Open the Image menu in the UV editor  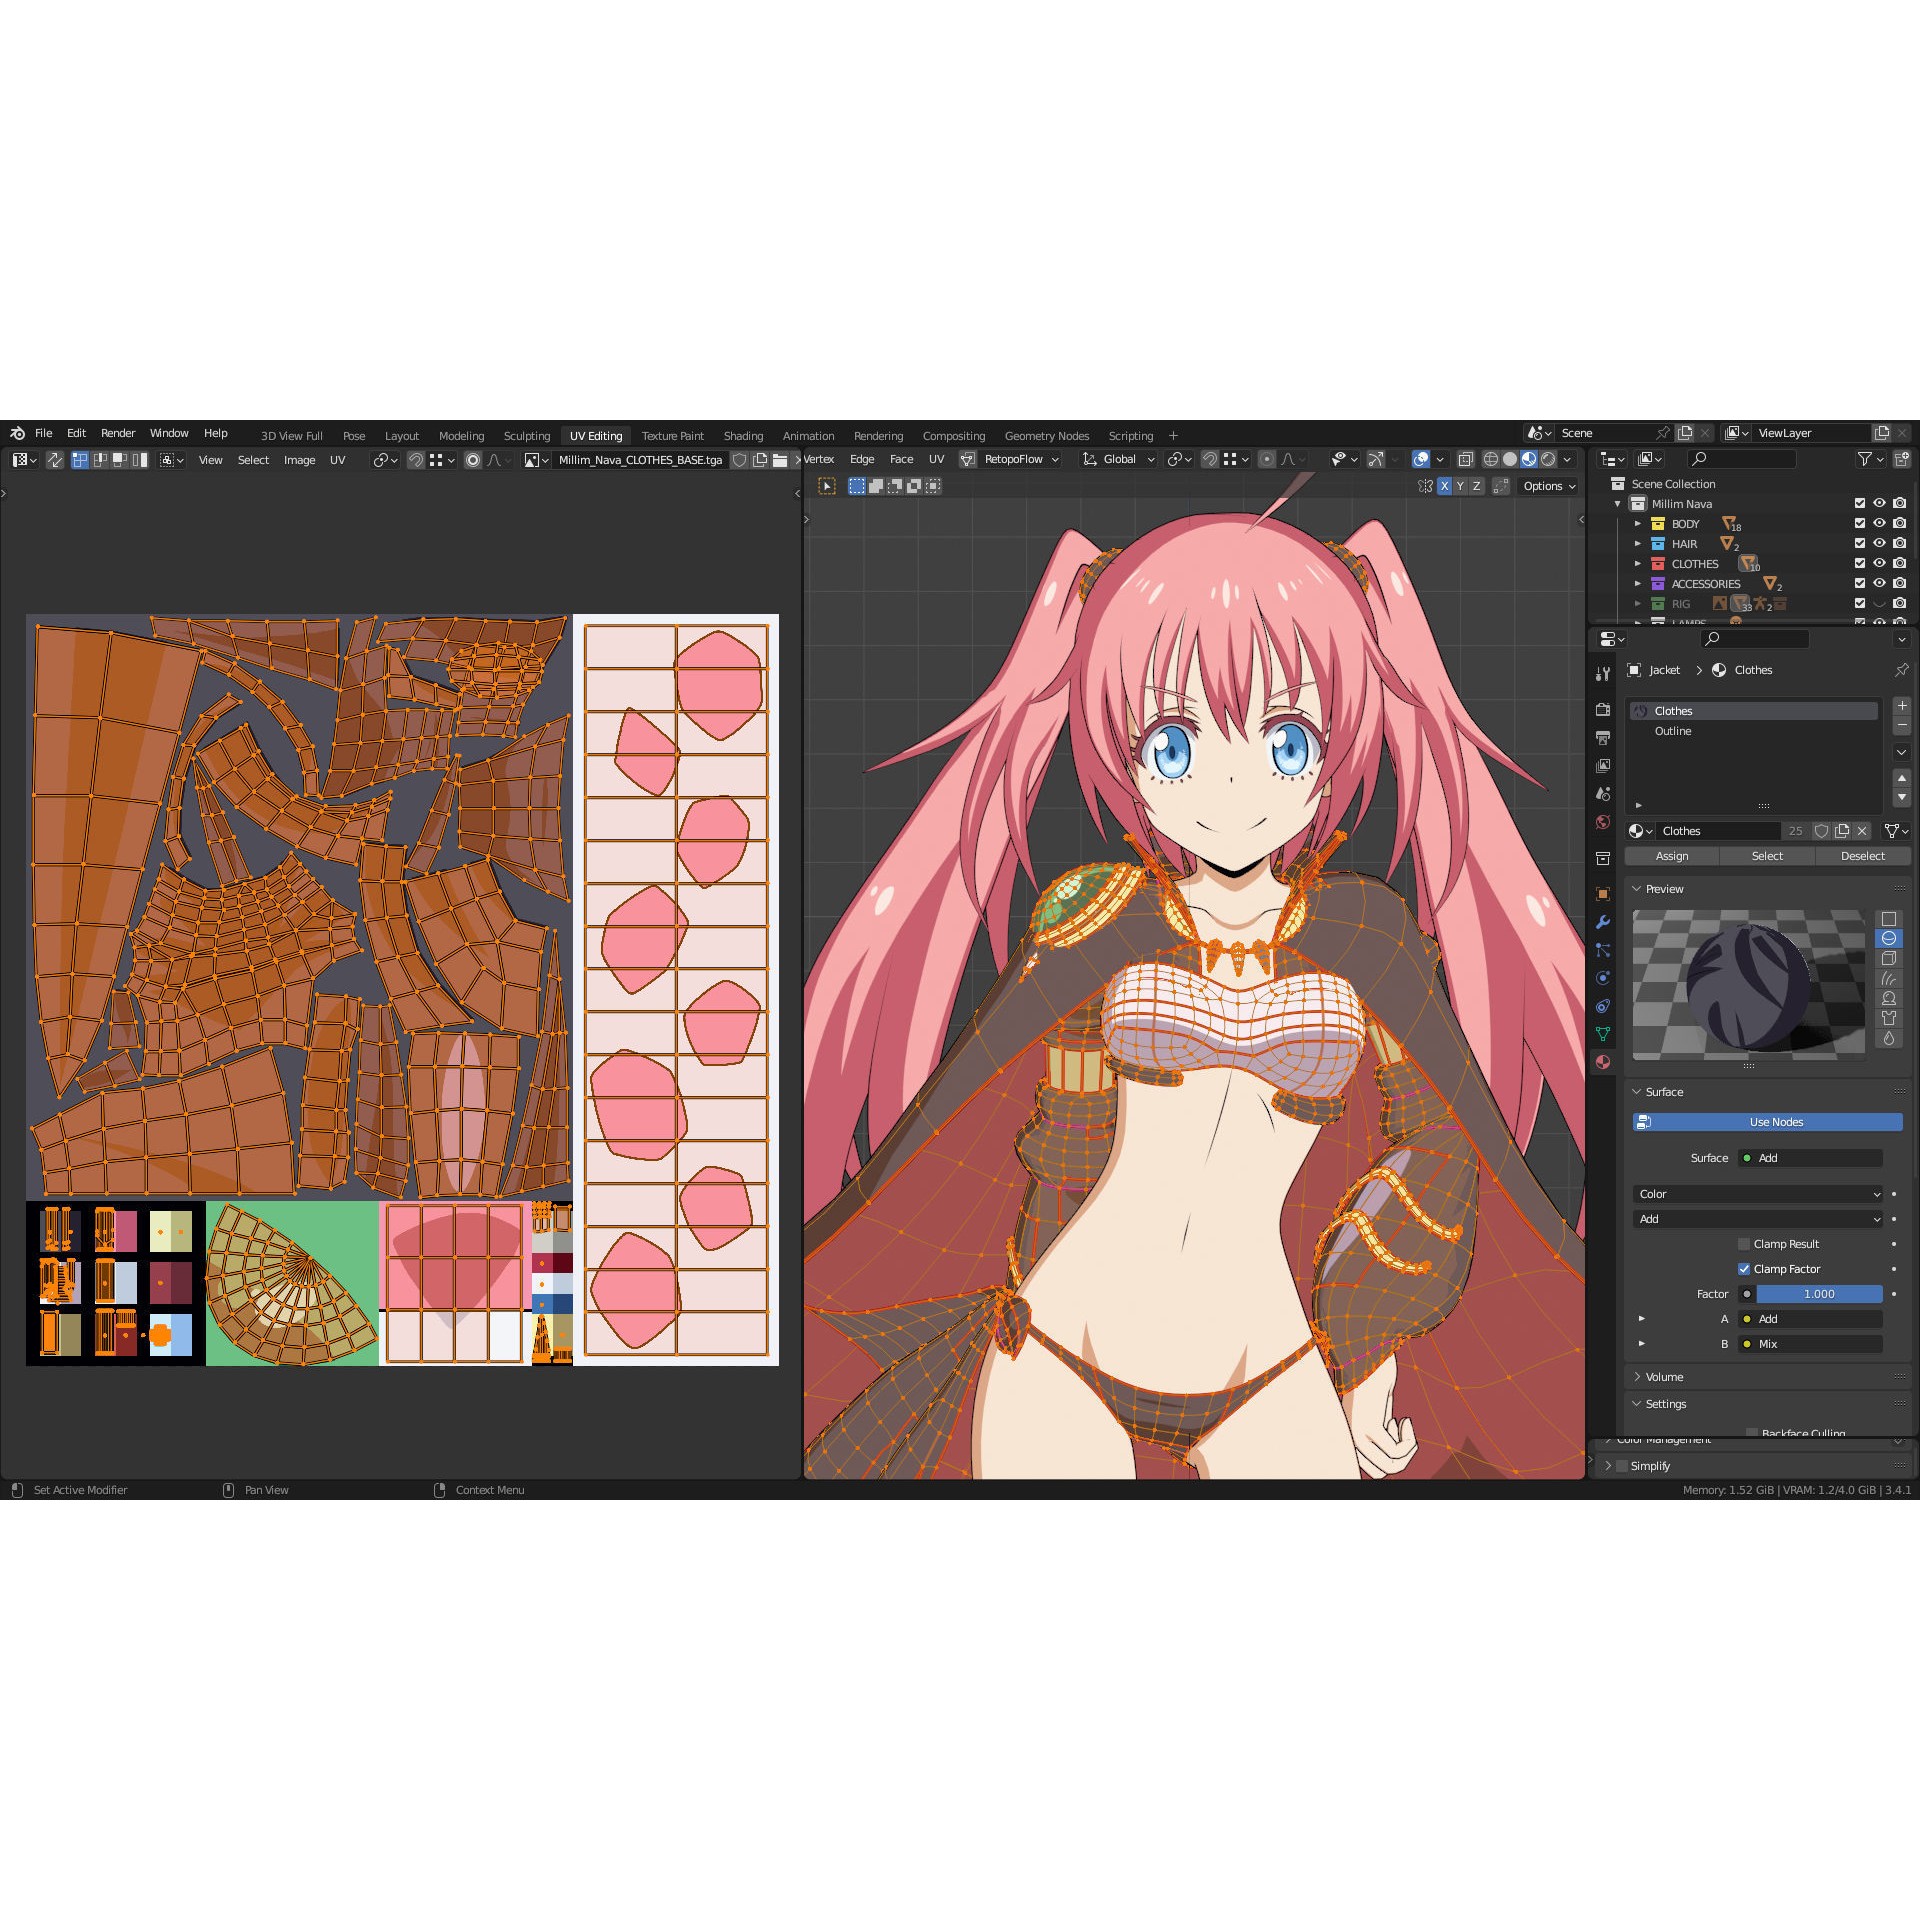(299, 459)
